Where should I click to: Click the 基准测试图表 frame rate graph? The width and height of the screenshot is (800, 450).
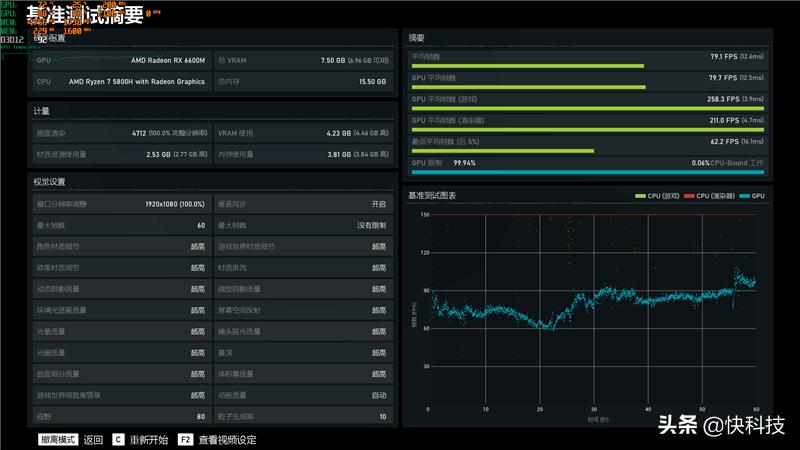(x=591, y=310)
